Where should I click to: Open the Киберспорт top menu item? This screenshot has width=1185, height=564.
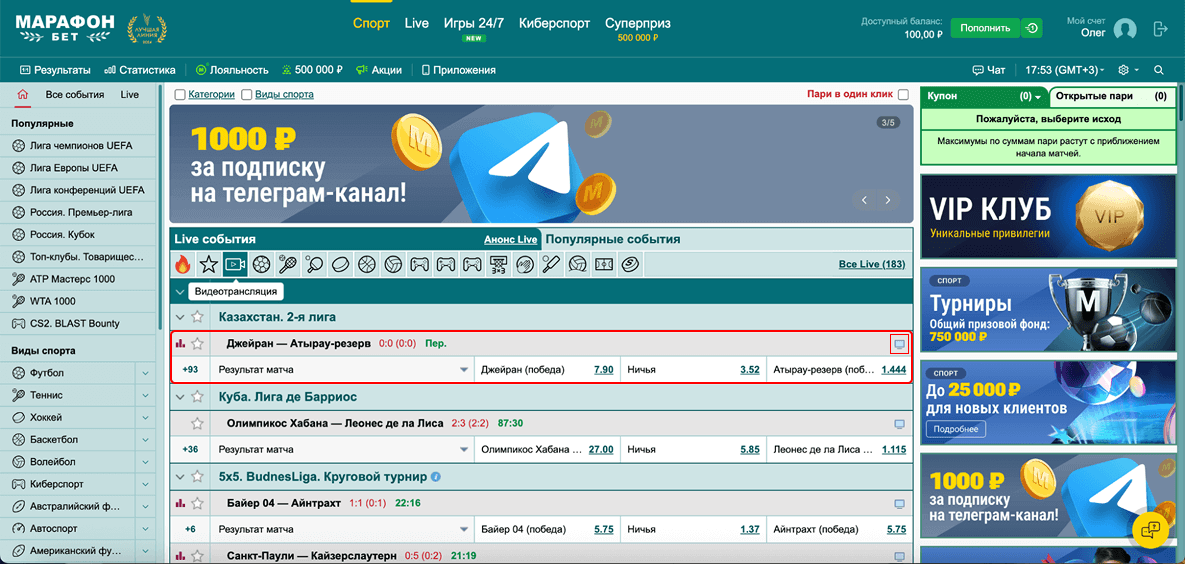554,23
